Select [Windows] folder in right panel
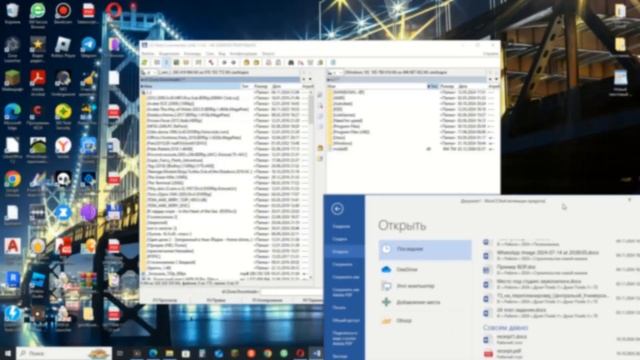 [x=342, y=144]
